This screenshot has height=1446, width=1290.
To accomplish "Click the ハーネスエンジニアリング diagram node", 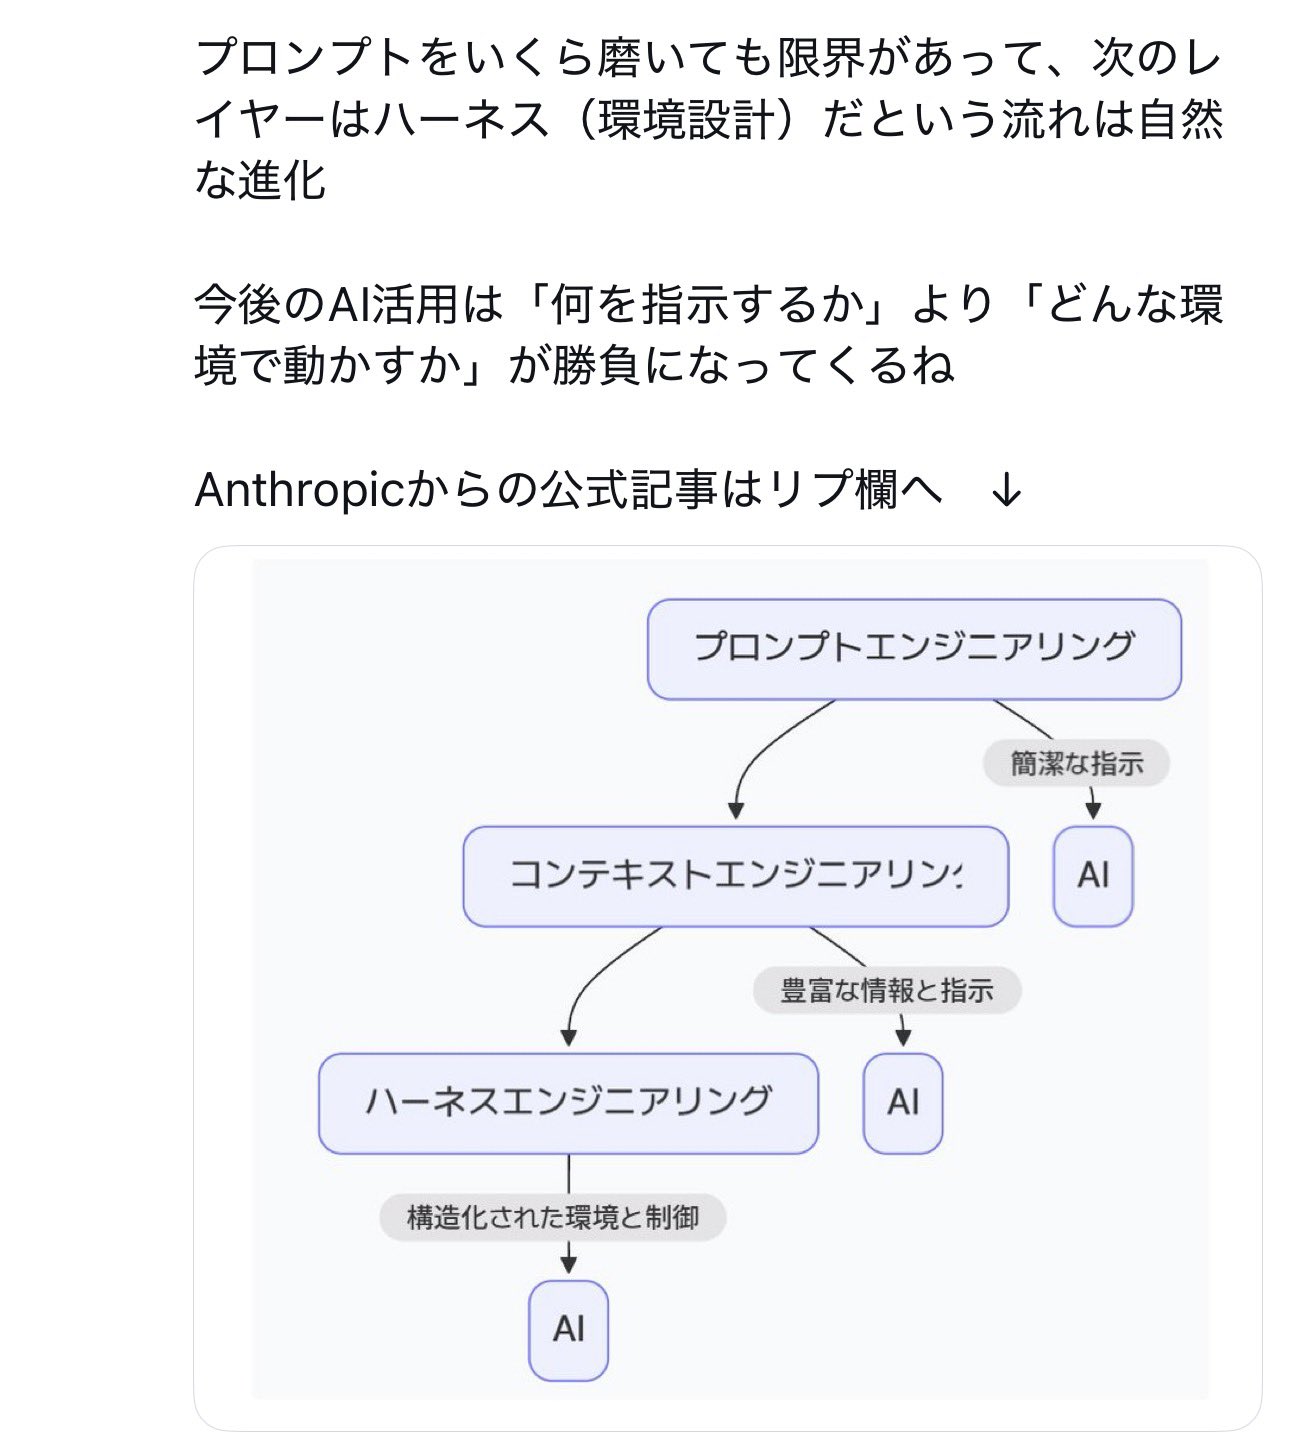I will (568, 1103).
